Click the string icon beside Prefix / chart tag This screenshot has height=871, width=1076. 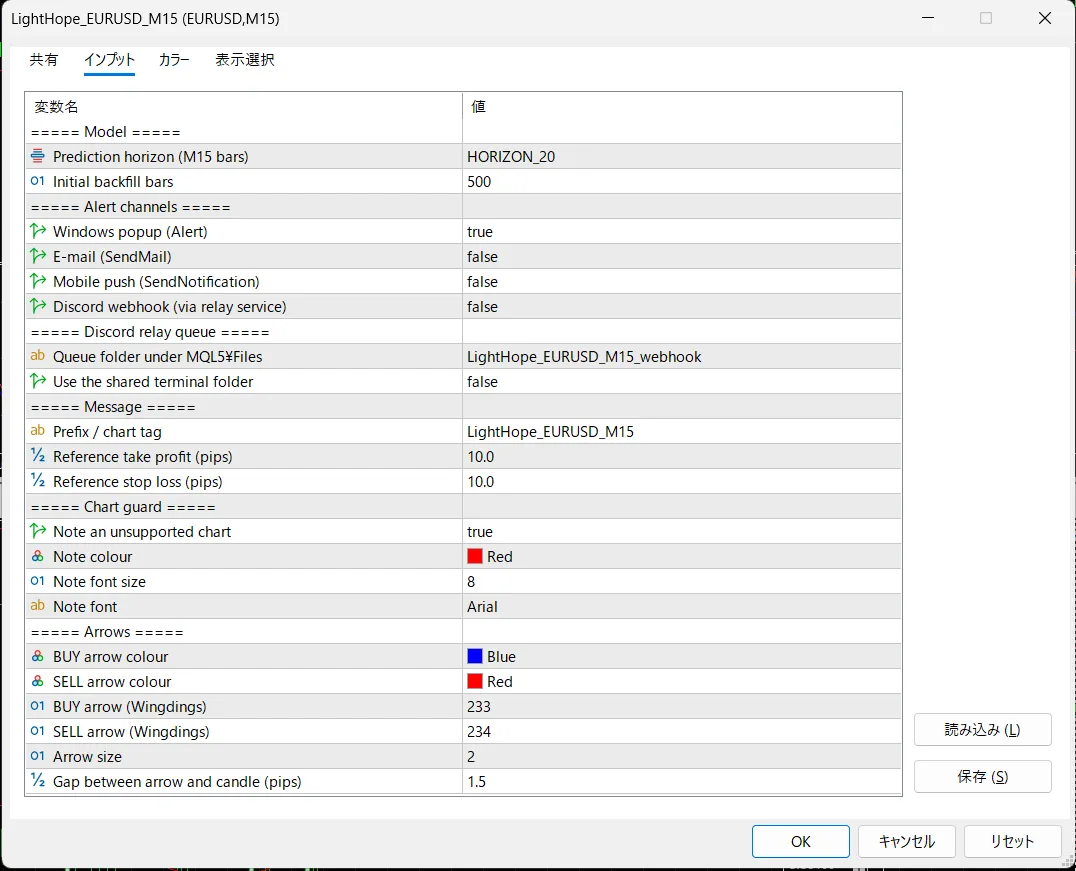coord(38,431)
